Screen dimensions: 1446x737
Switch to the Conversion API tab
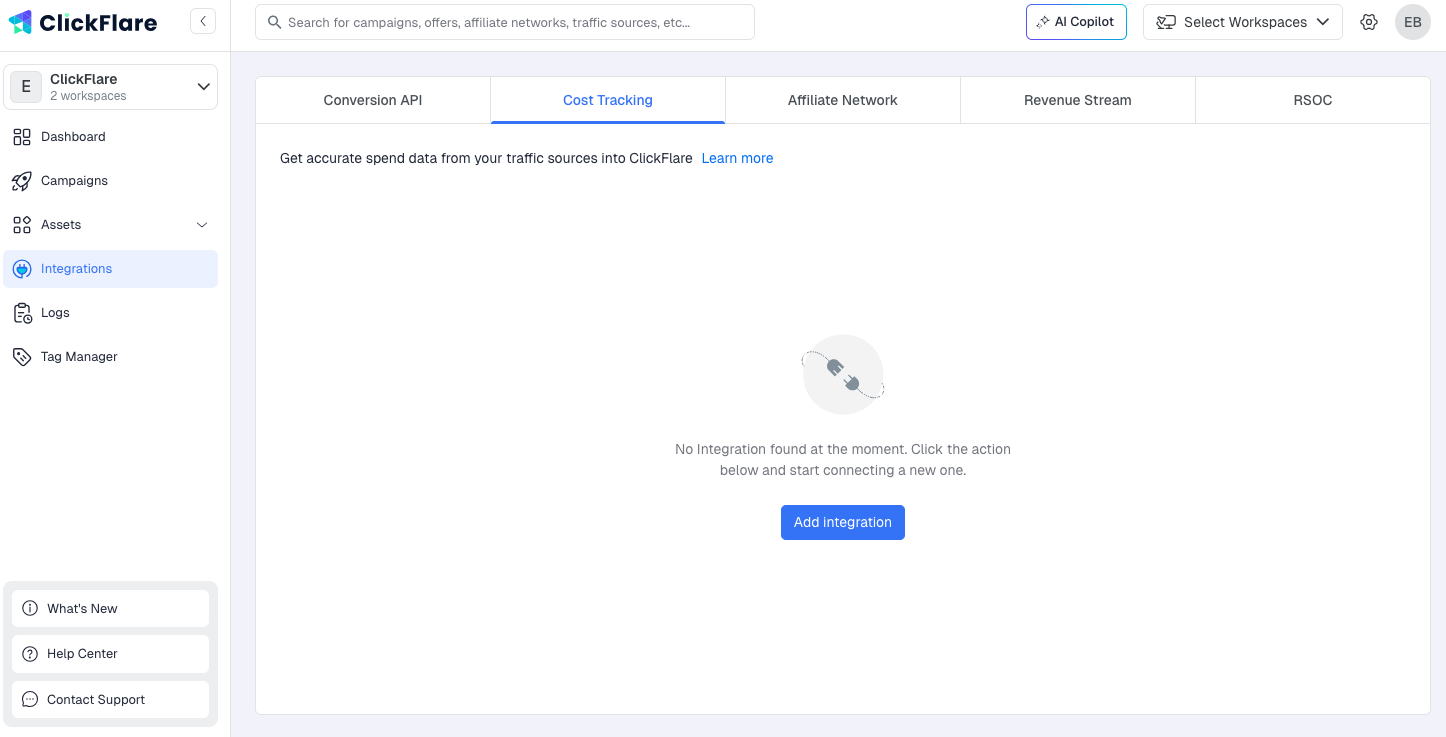[373, 100]
